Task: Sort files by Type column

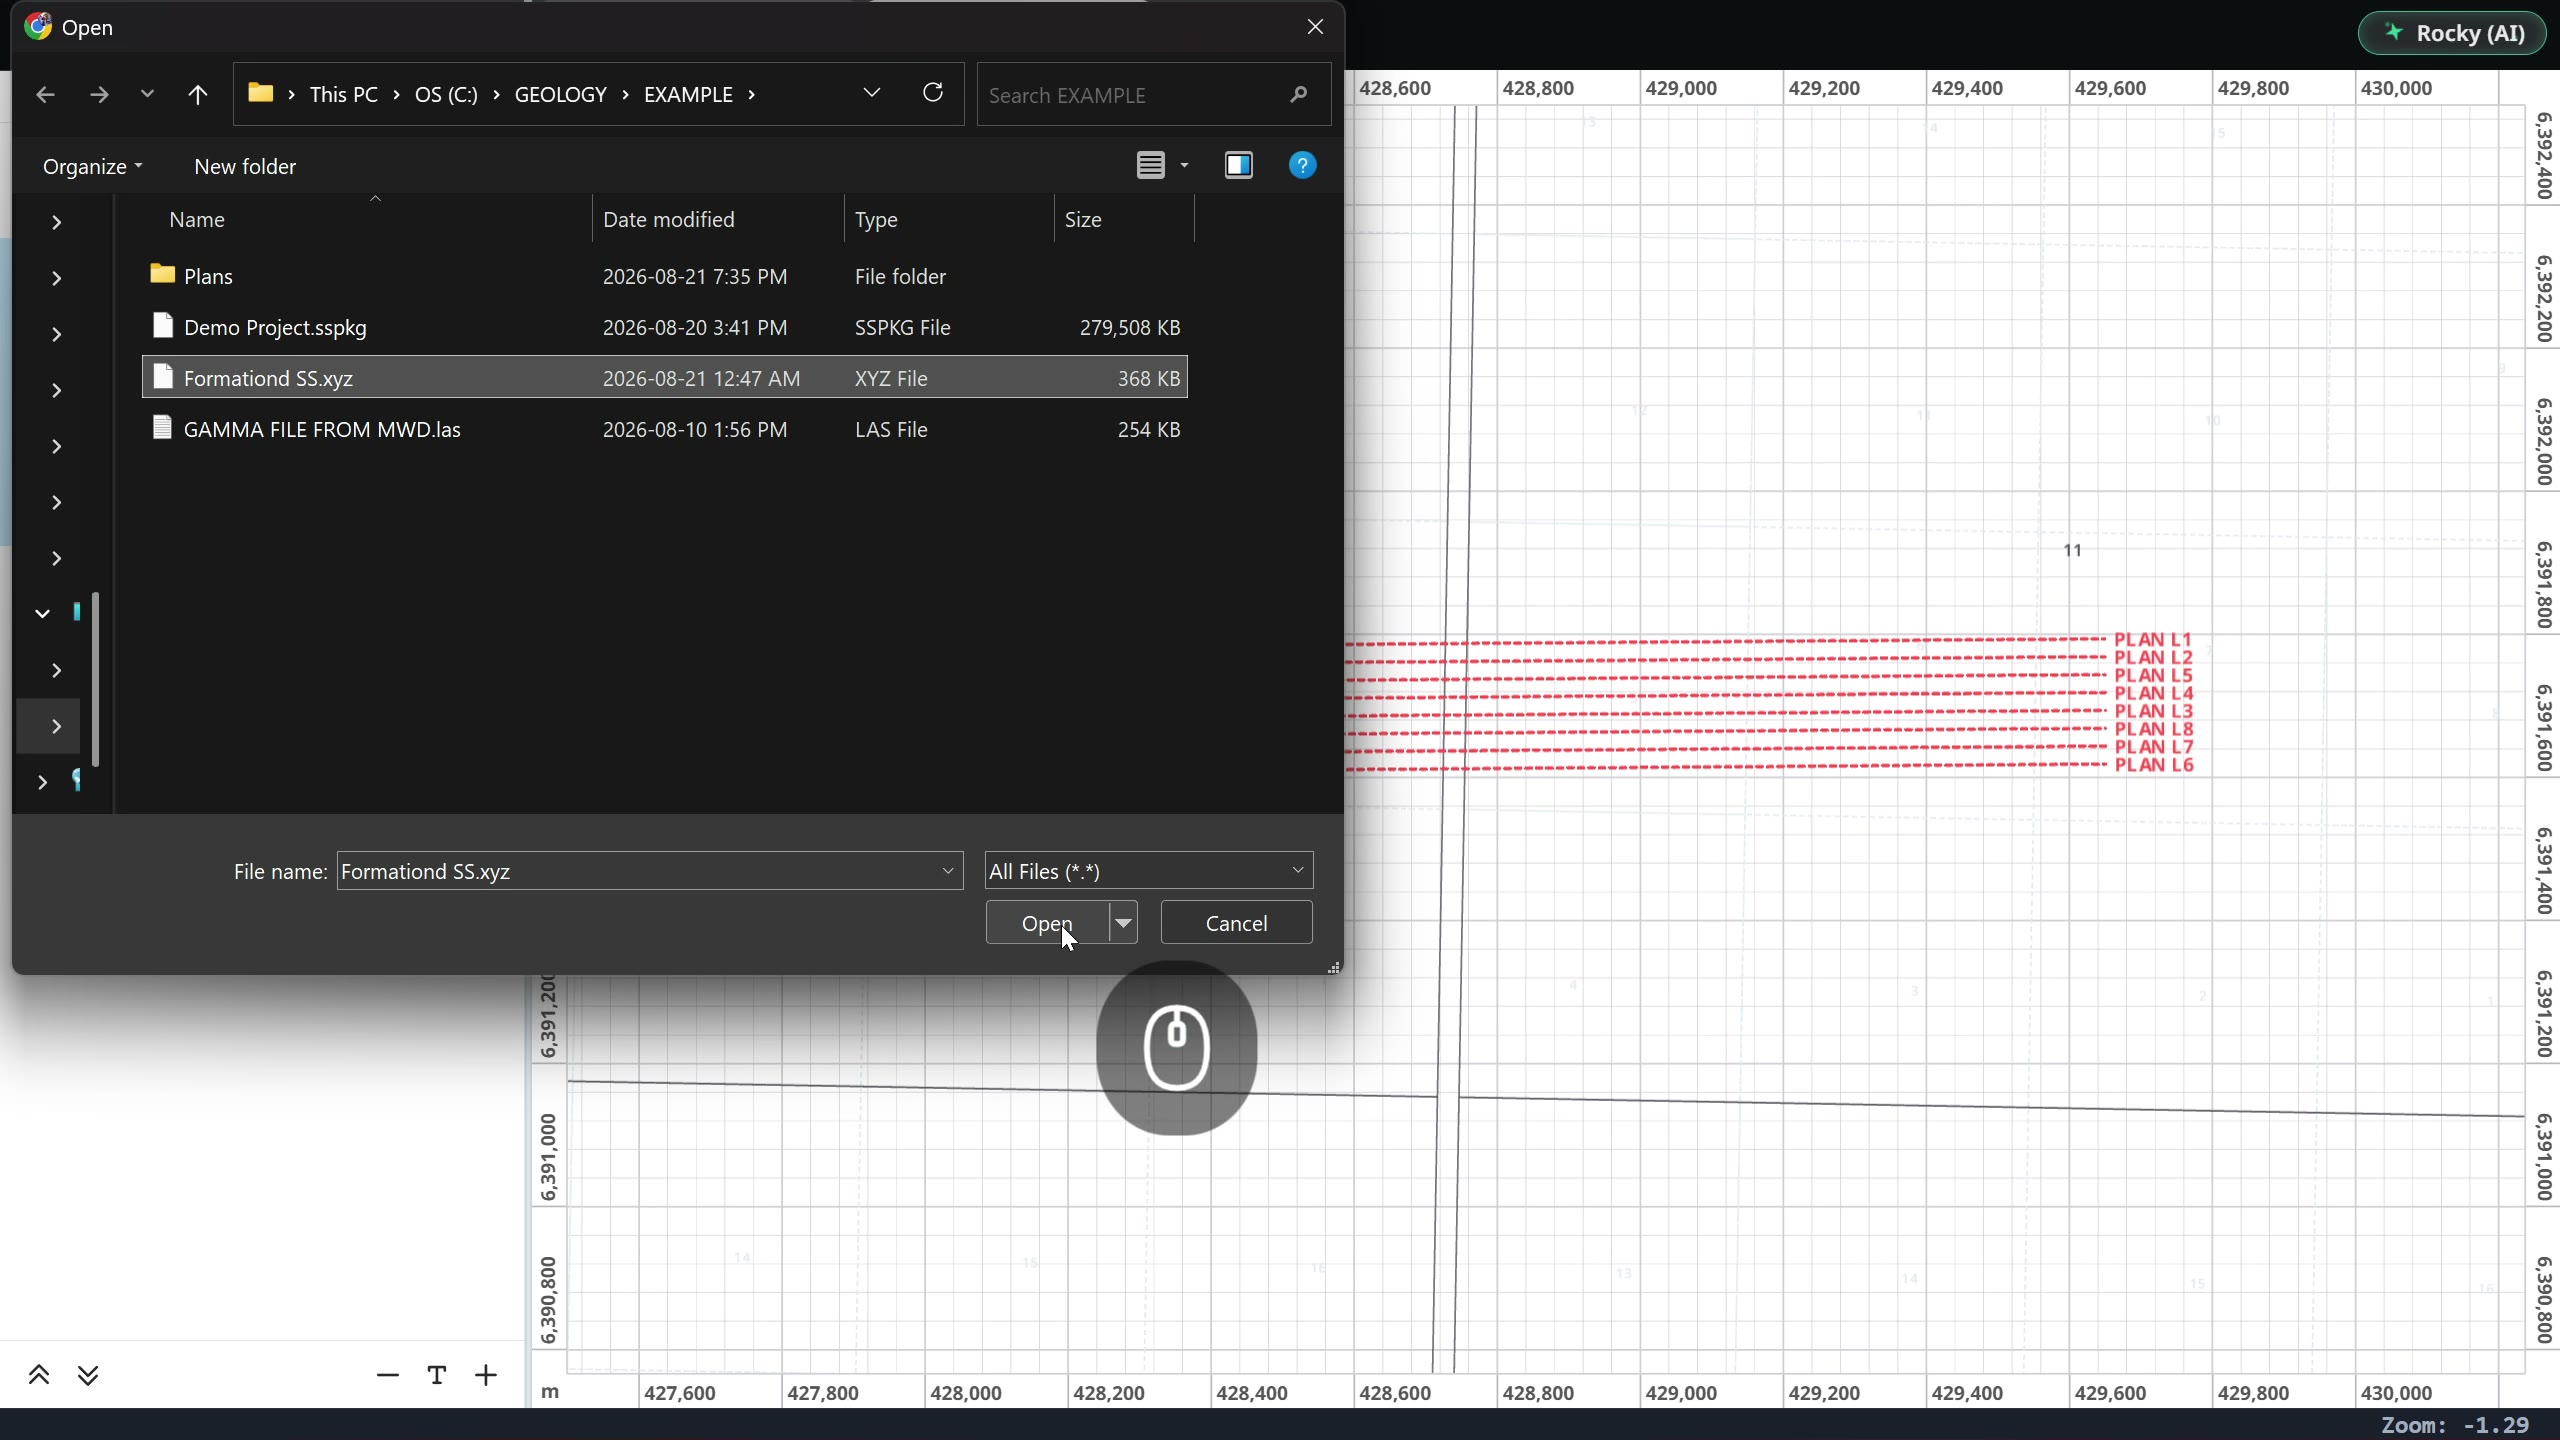Action: click(x=876, y=219)
